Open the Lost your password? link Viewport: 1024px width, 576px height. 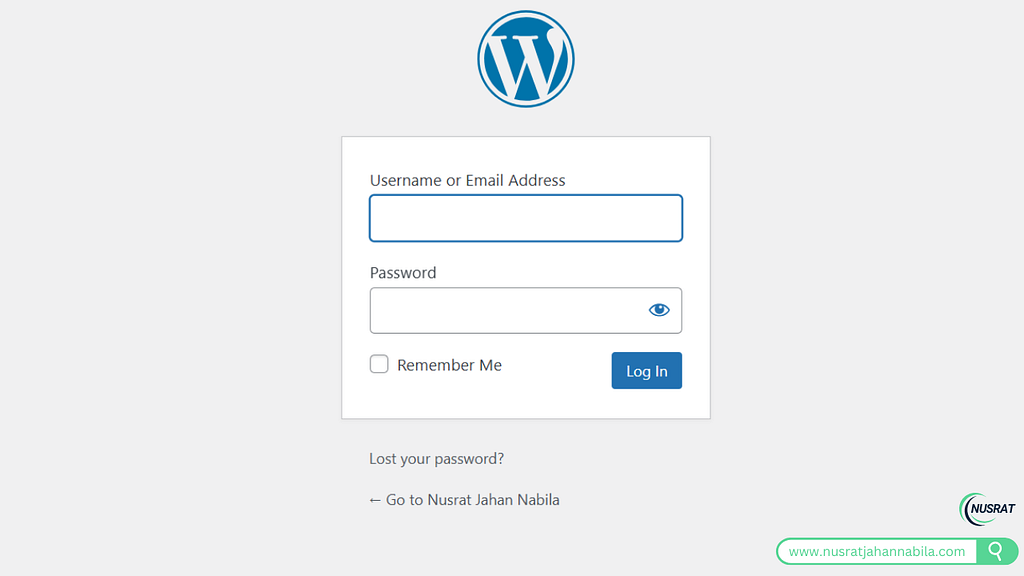coord(436,459)
